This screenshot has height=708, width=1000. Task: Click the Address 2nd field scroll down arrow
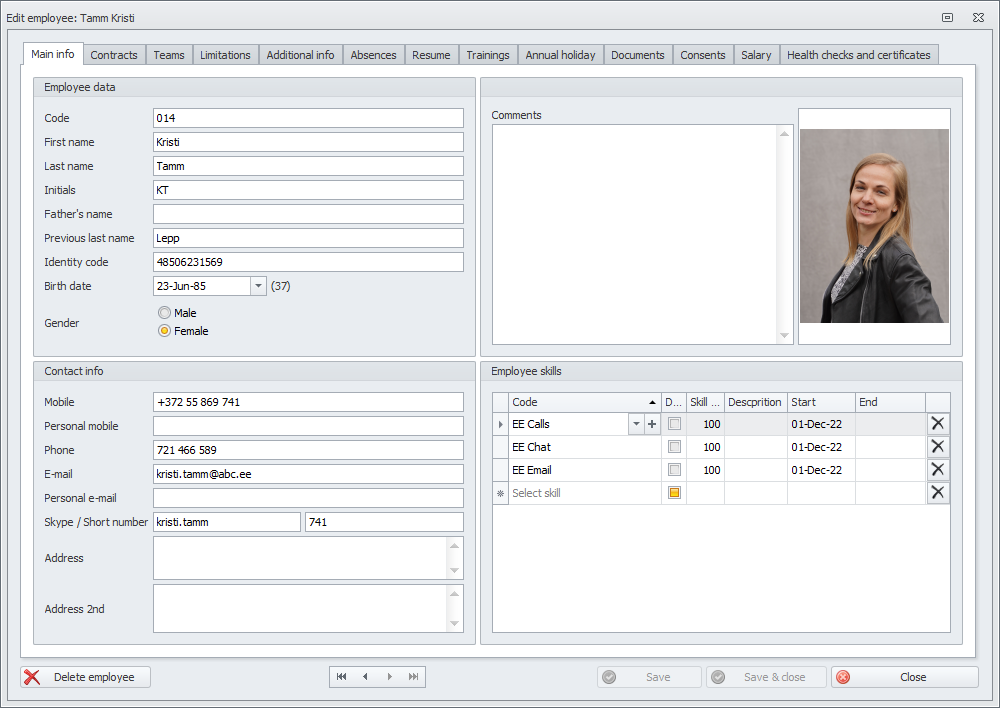click(x=454, y=623)
